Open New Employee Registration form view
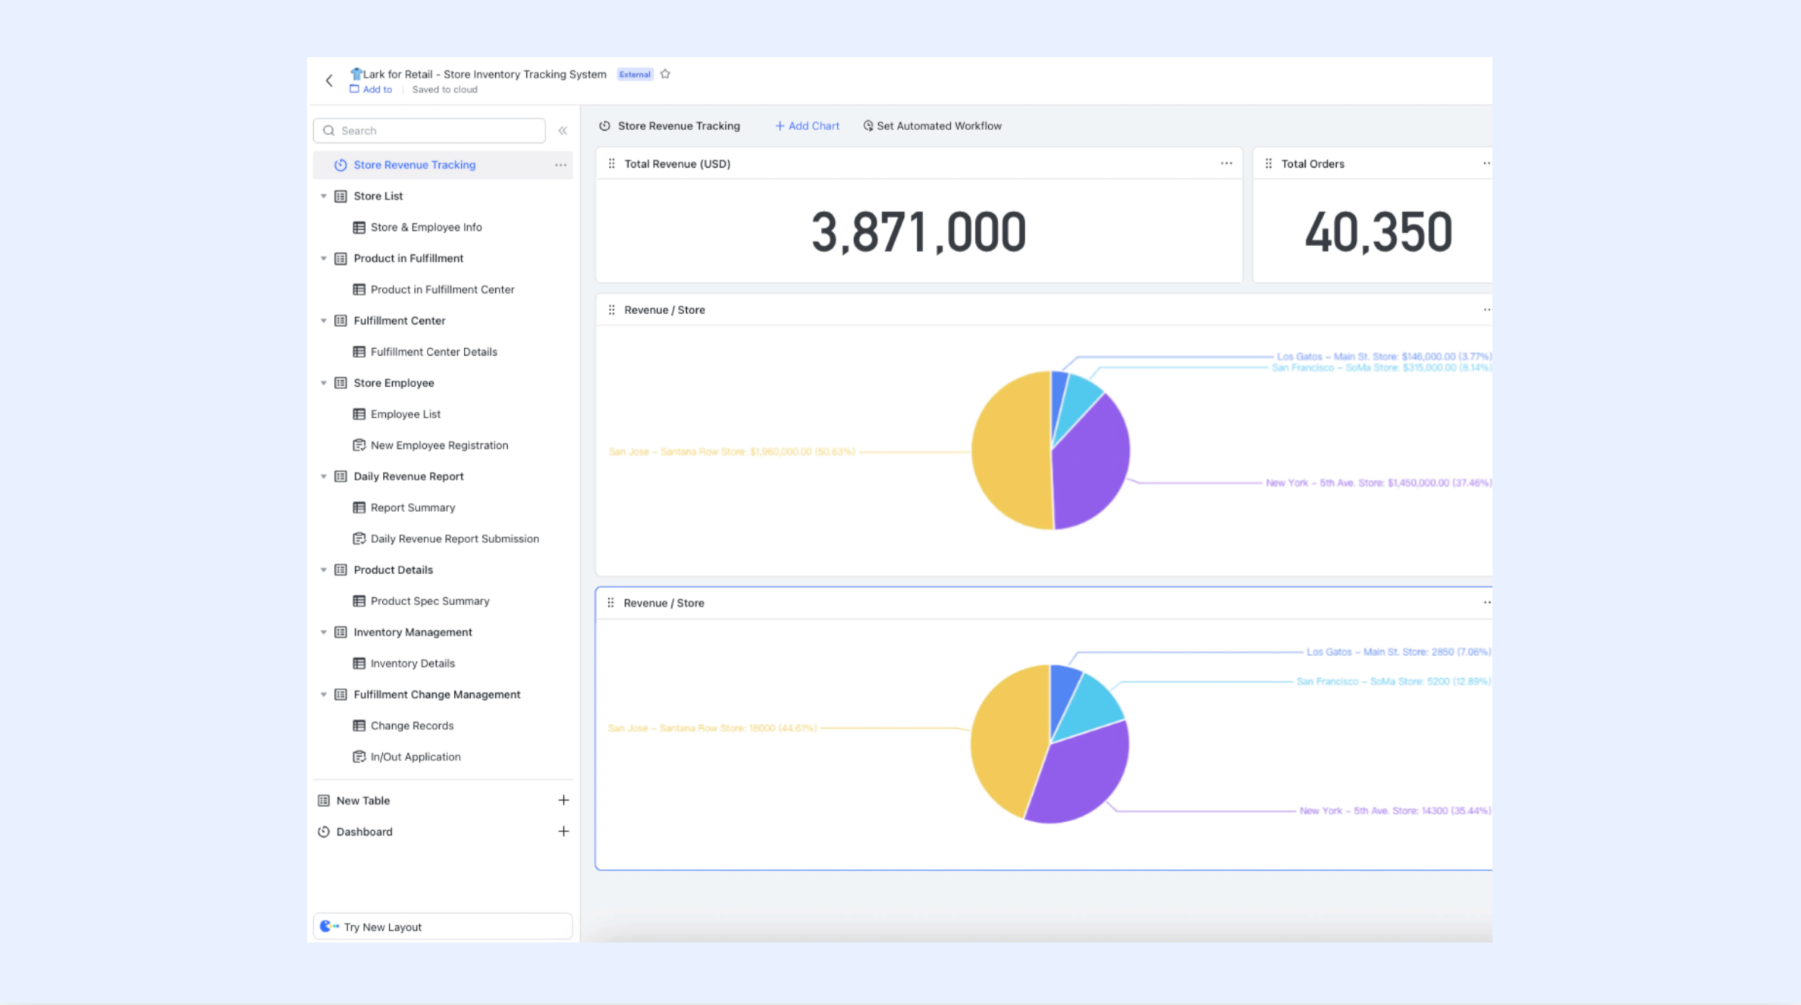The width and height of the screenshot is (1801, 1005). coord(439,445)
